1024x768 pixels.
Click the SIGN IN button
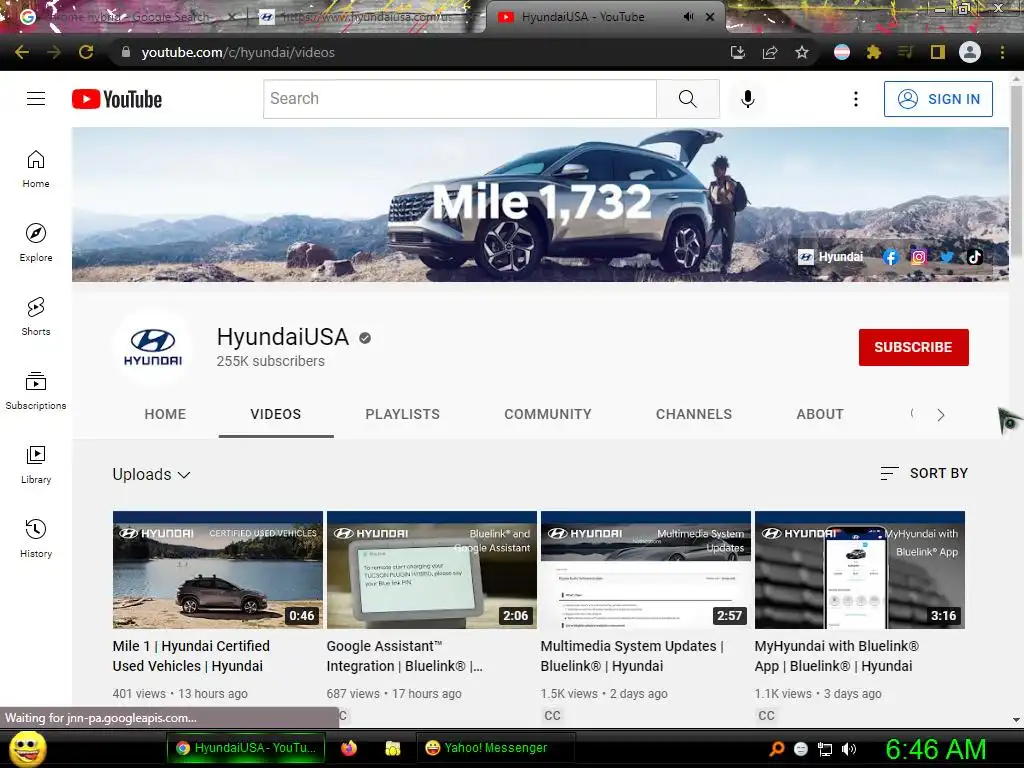[x=938, y=99]
